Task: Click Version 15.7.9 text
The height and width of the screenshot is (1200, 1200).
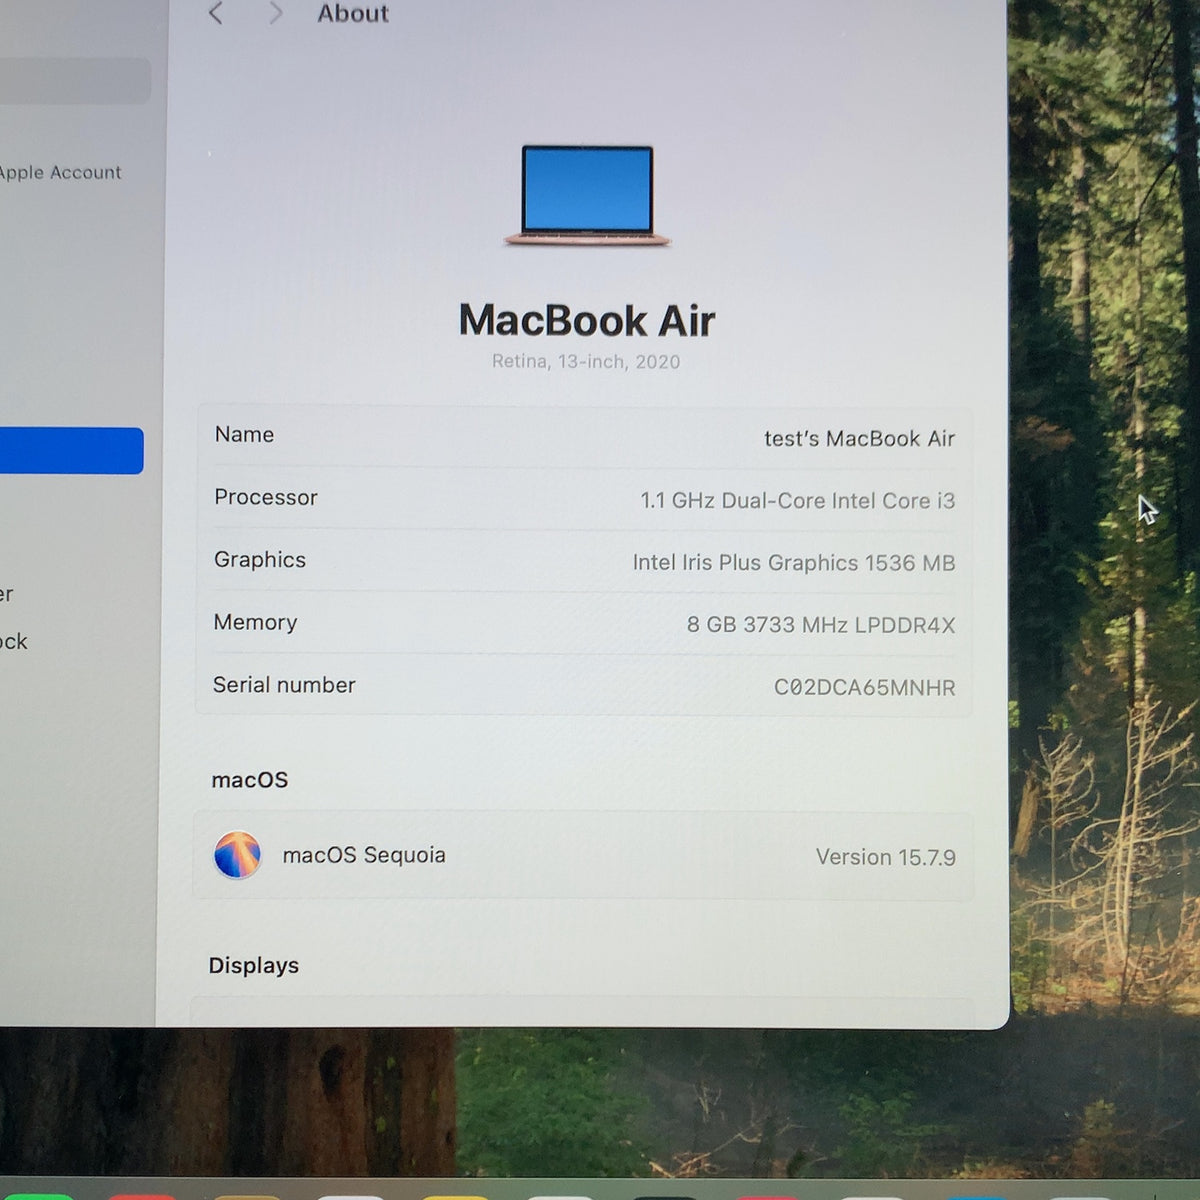Action: coord(885,857)
